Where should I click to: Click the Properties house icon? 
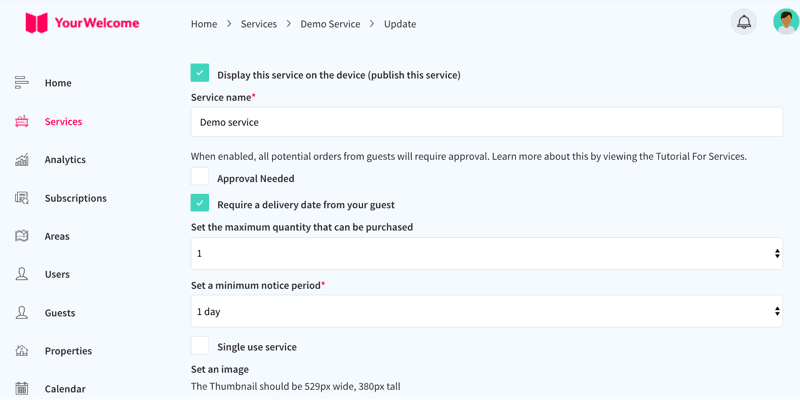tap(21, 351)
